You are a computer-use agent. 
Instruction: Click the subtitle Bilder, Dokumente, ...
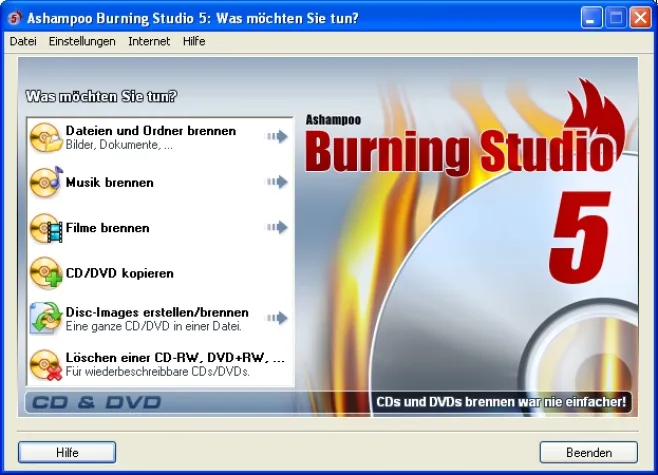coord(119,145)
